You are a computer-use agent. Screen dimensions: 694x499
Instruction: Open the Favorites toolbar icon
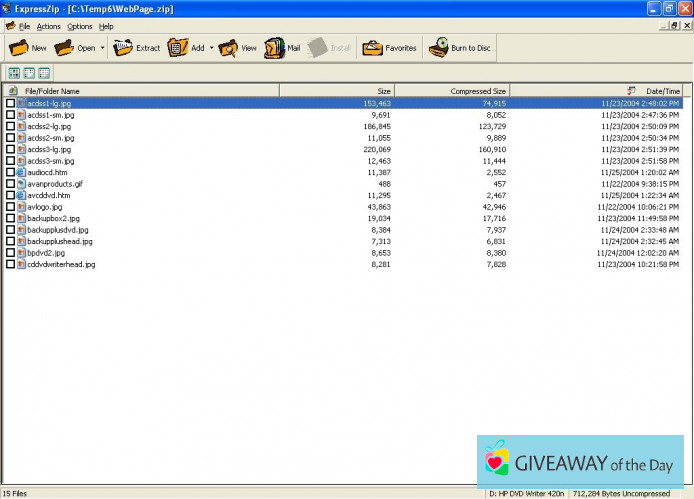(x=372, y=48)
